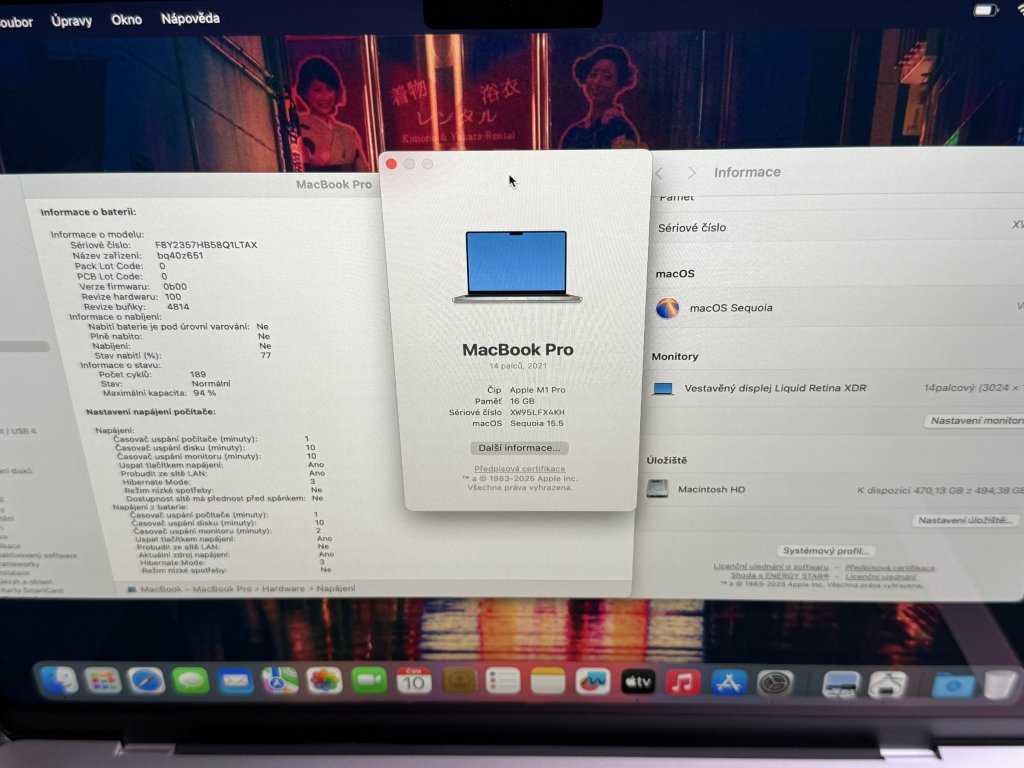Open Maps from the dock
This screenshot has width=1024, height=768.
coord(280,682)
